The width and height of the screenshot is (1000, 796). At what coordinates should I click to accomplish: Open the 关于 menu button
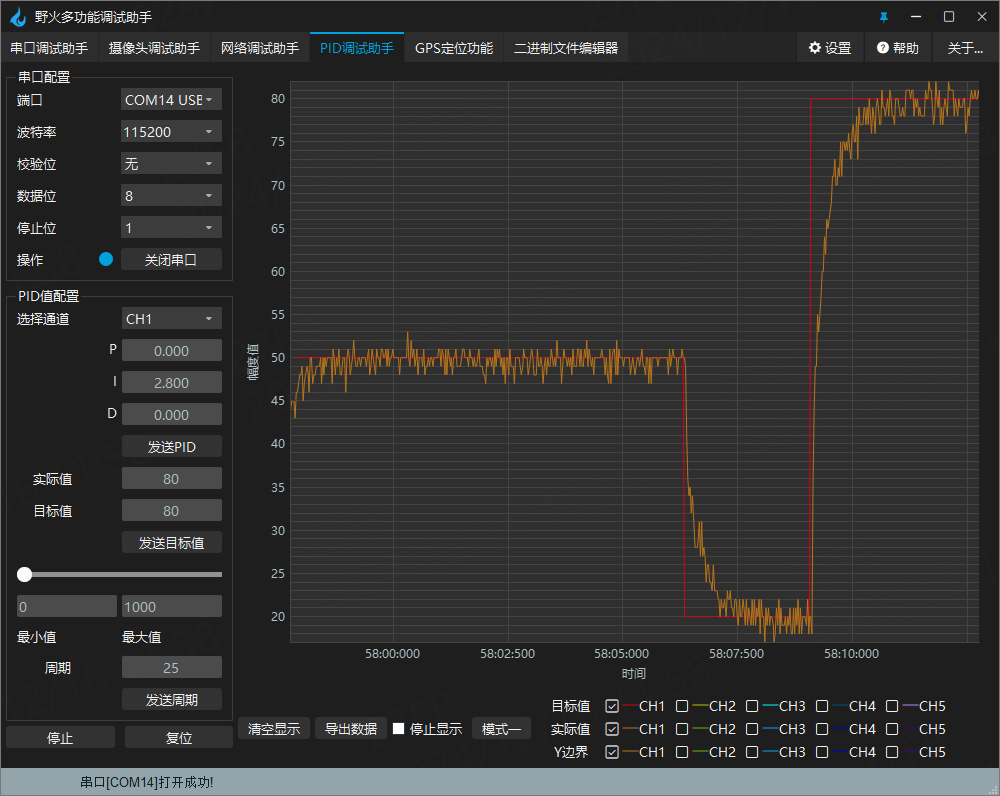tap(965, 48)
